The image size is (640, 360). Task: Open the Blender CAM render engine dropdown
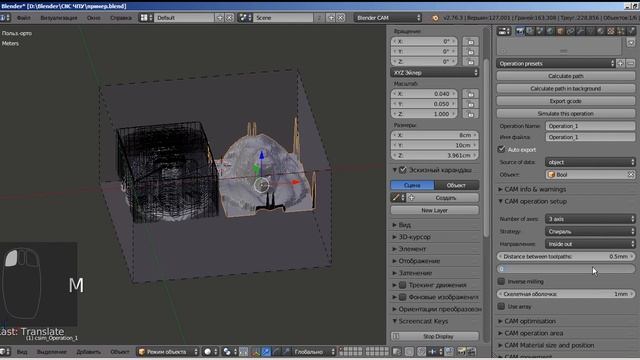point(388,18)
